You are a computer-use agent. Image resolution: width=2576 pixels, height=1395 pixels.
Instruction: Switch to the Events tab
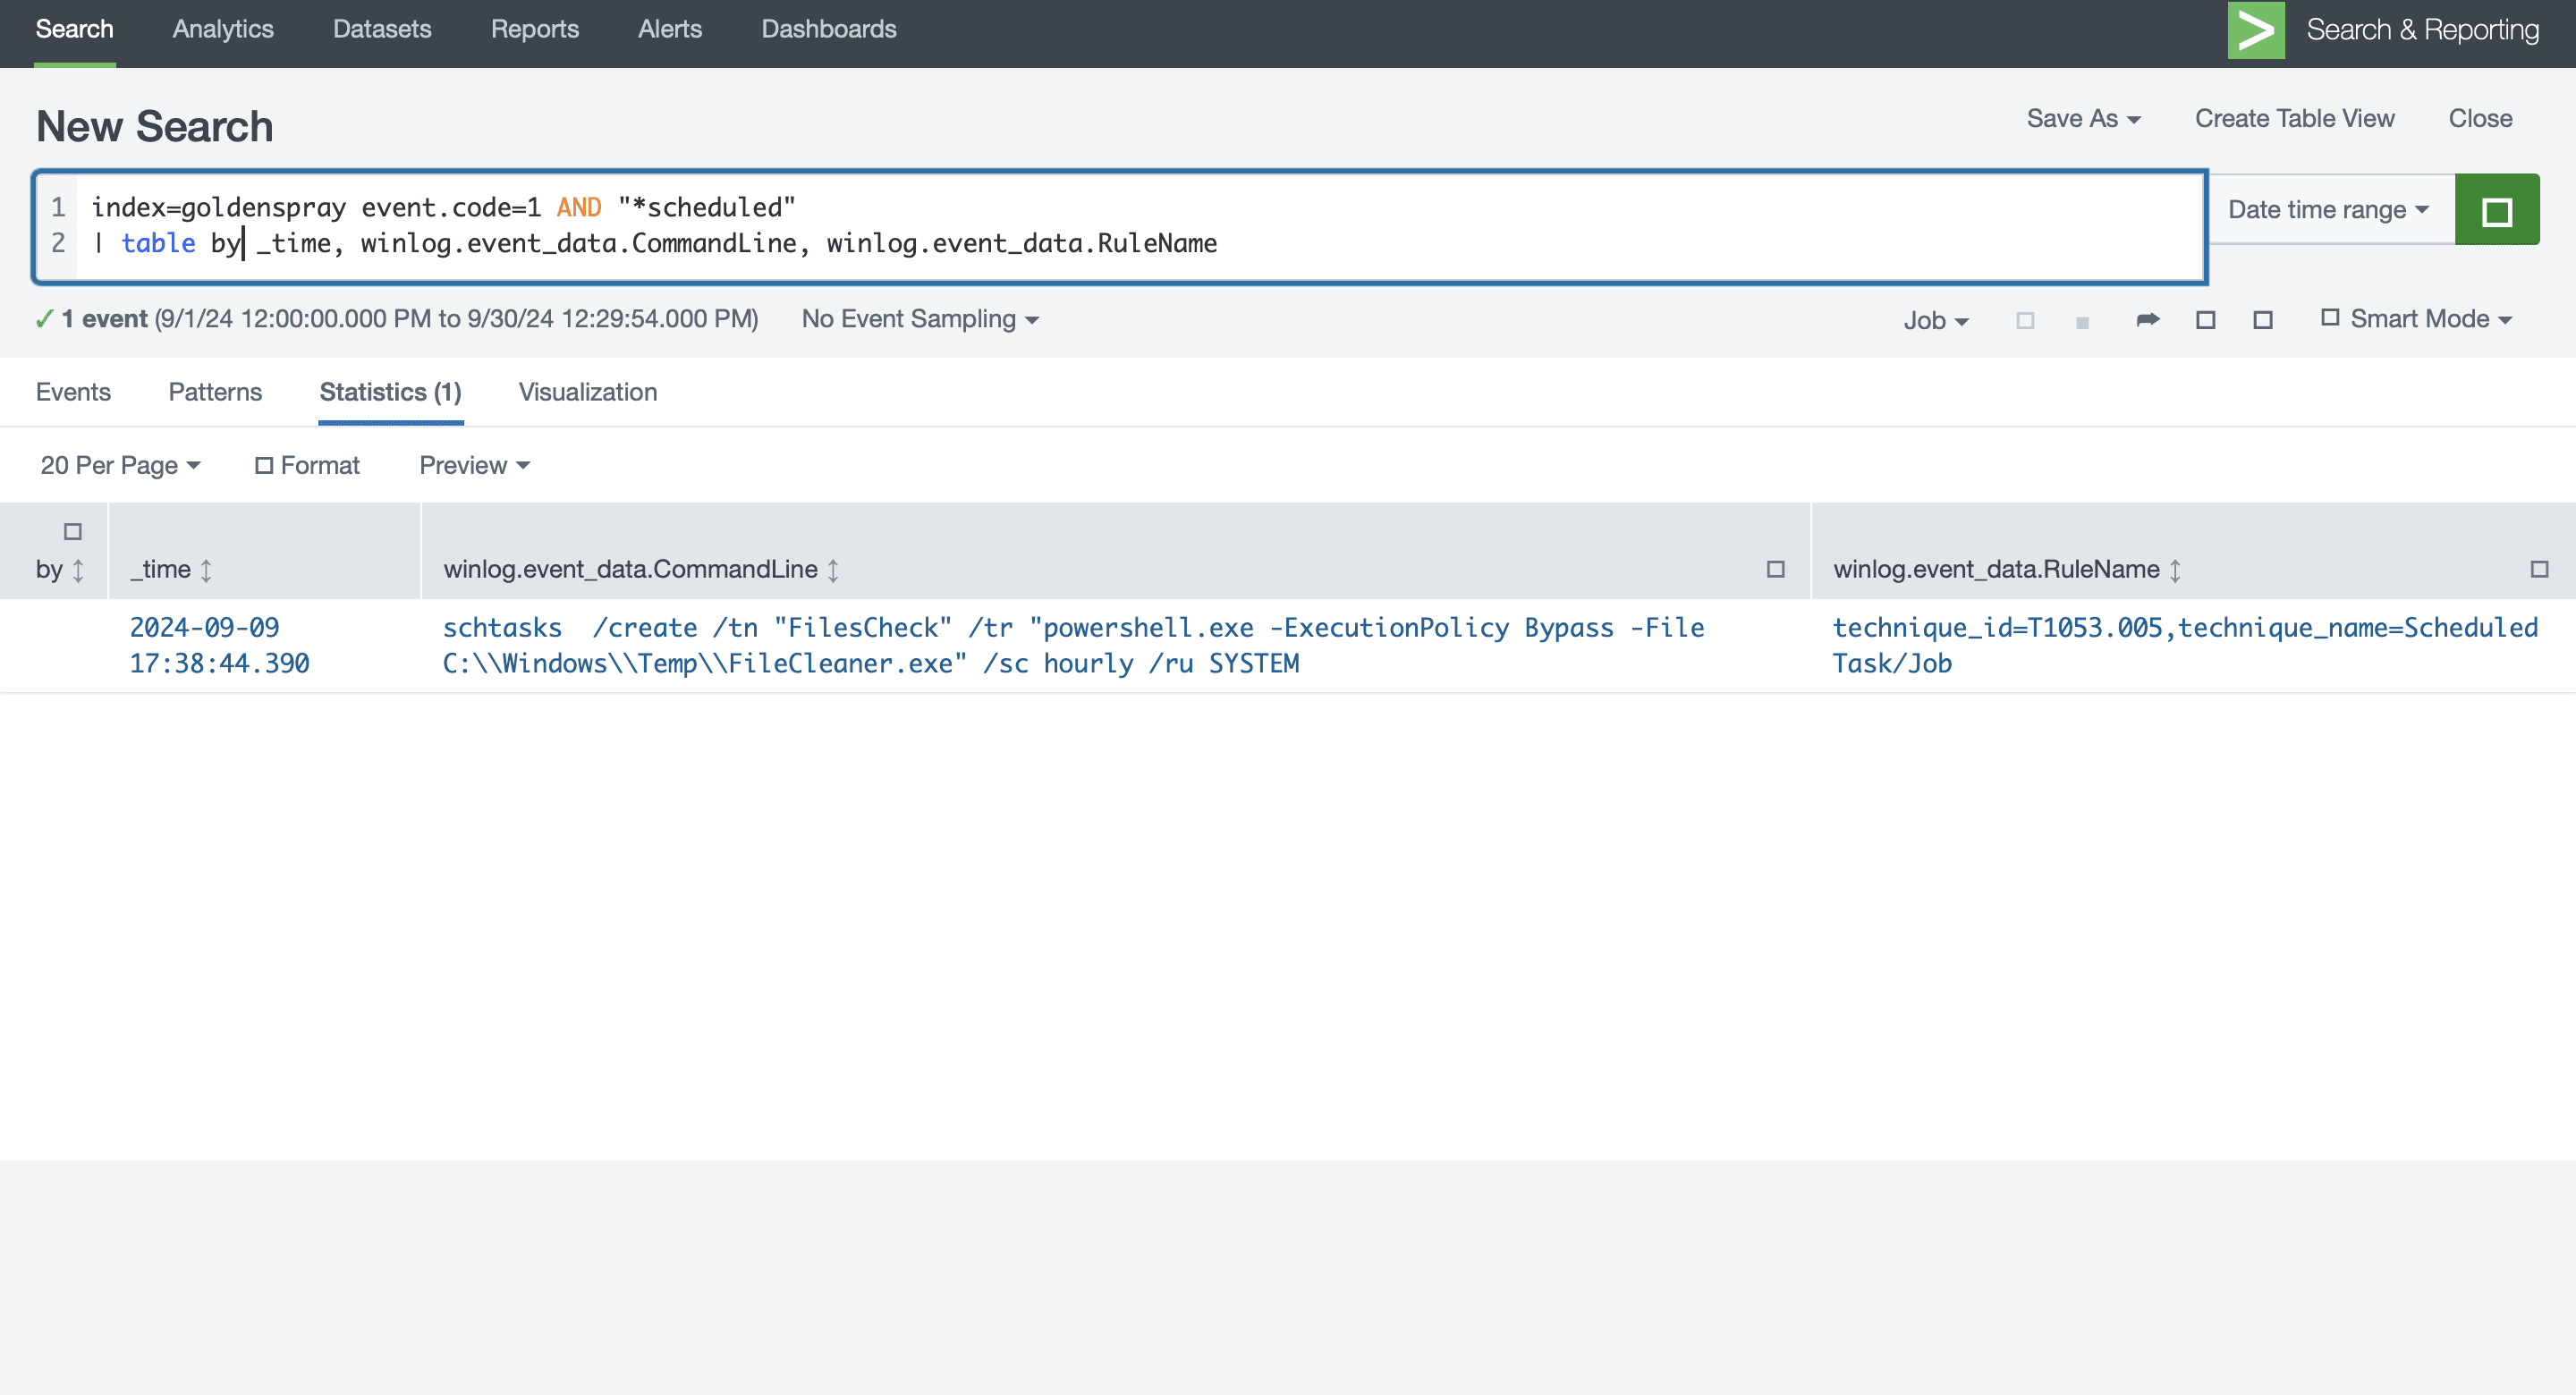73,392
